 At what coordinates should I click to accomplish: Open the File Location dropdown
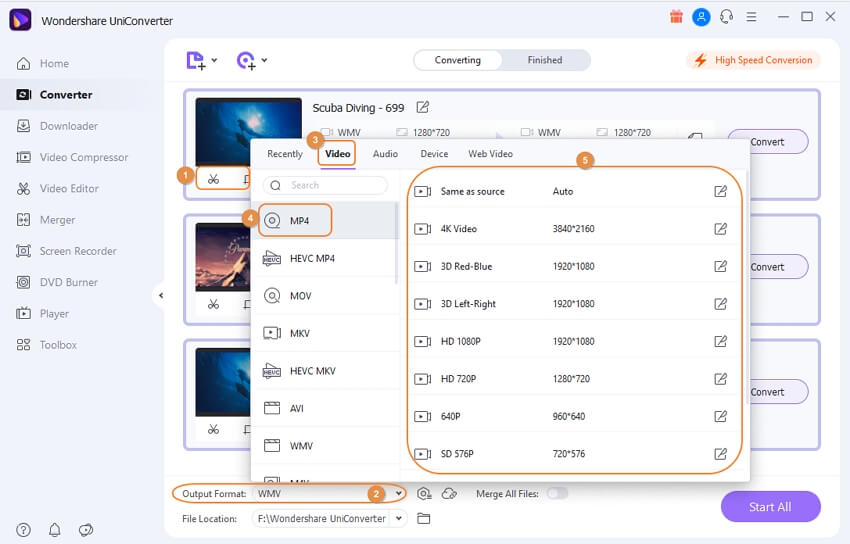(399, 518)
